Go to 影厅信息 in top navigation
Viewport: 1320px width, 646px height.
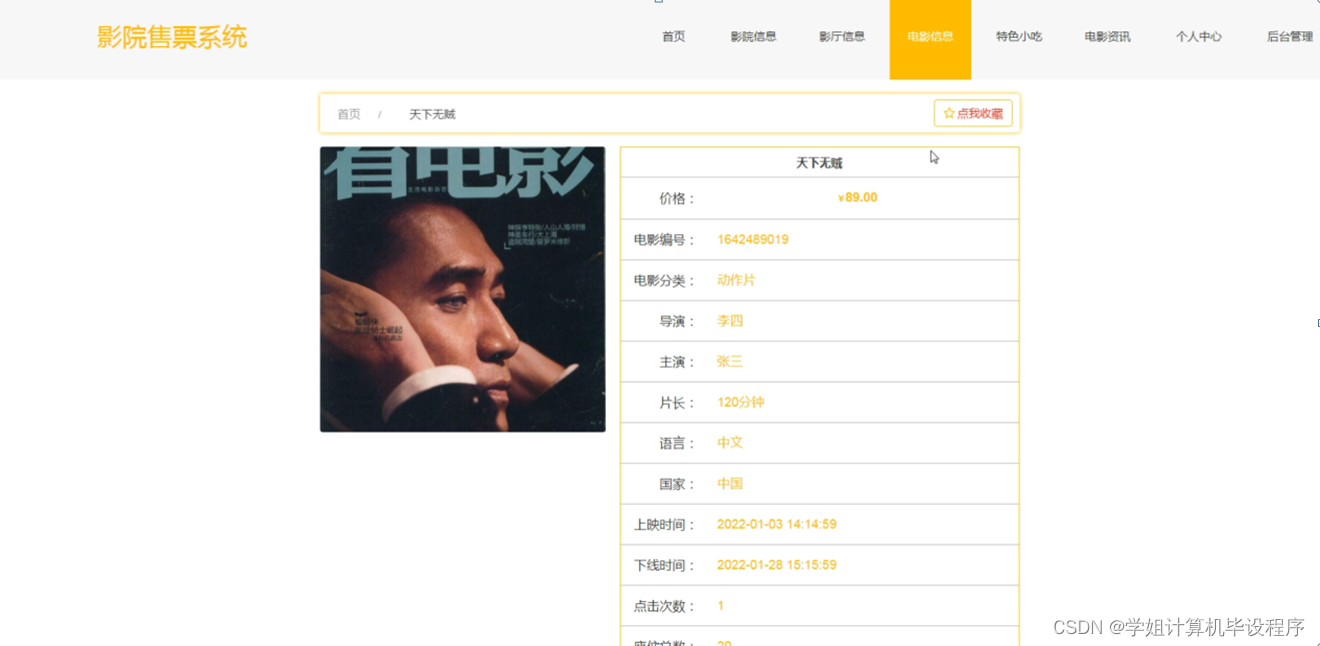point(842,37)
